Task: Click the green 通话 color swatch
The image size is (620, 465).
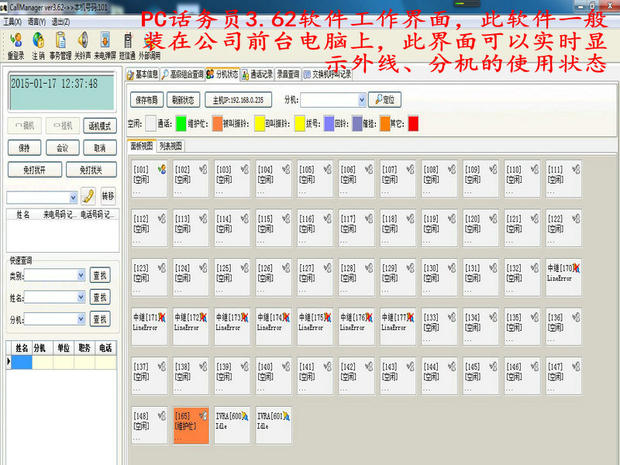Action: tap(181, 124)
